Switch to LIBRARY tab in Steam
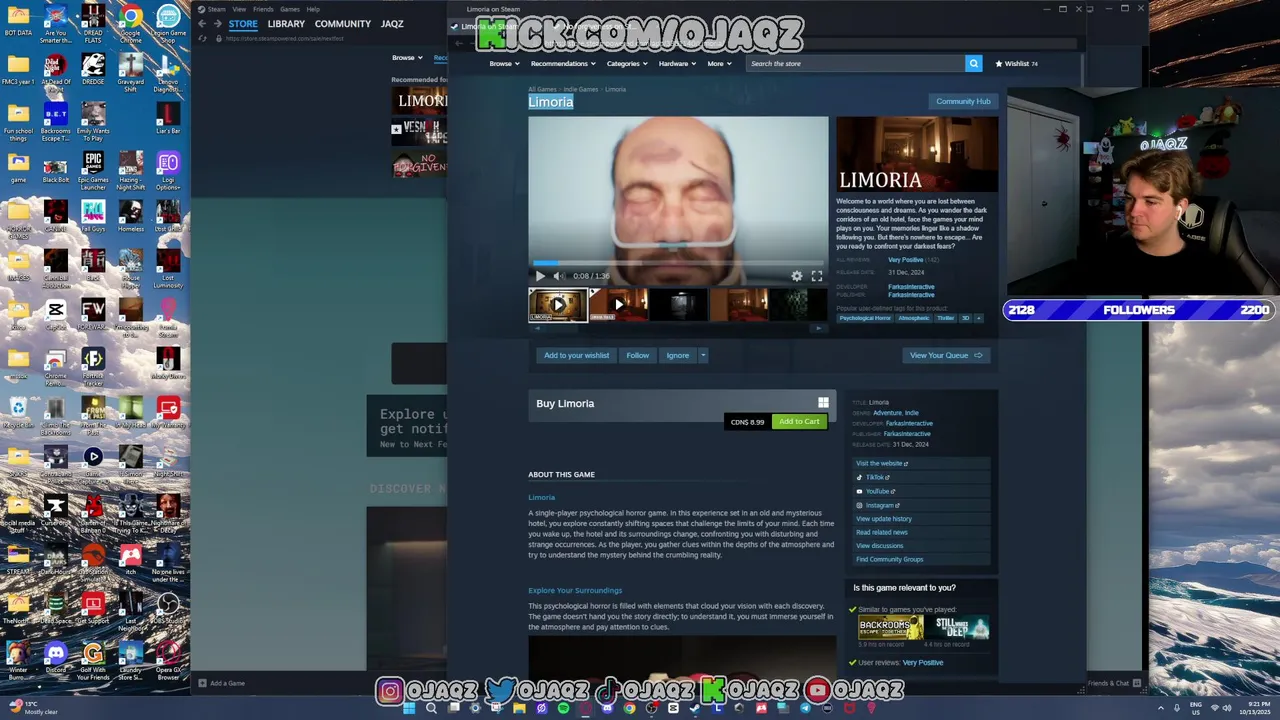Viewport: 1280px width, 720px height. 286,24
